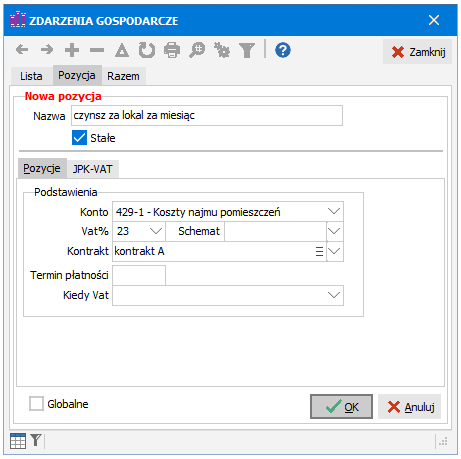Open search with magnifier icon

(x=197, y=50)
